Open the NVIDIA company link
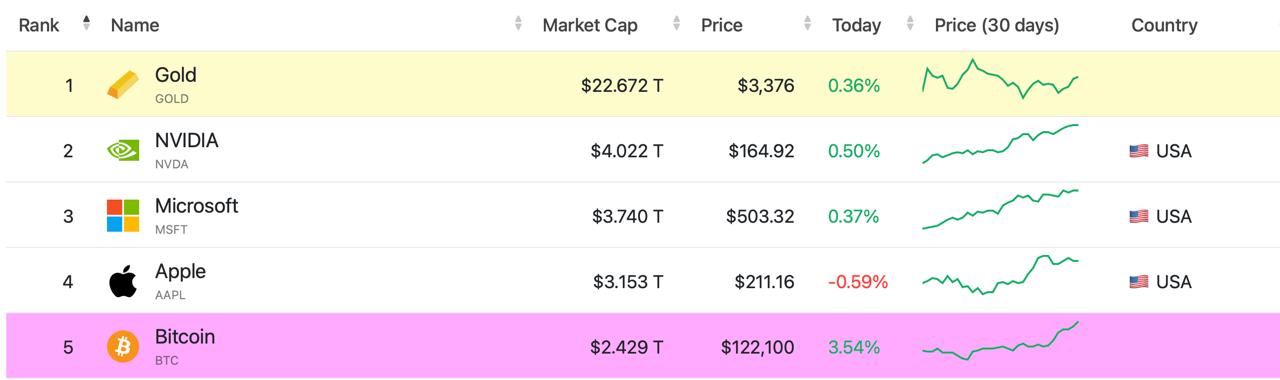Screen dimensions: 1280x380 coord(186,140)
